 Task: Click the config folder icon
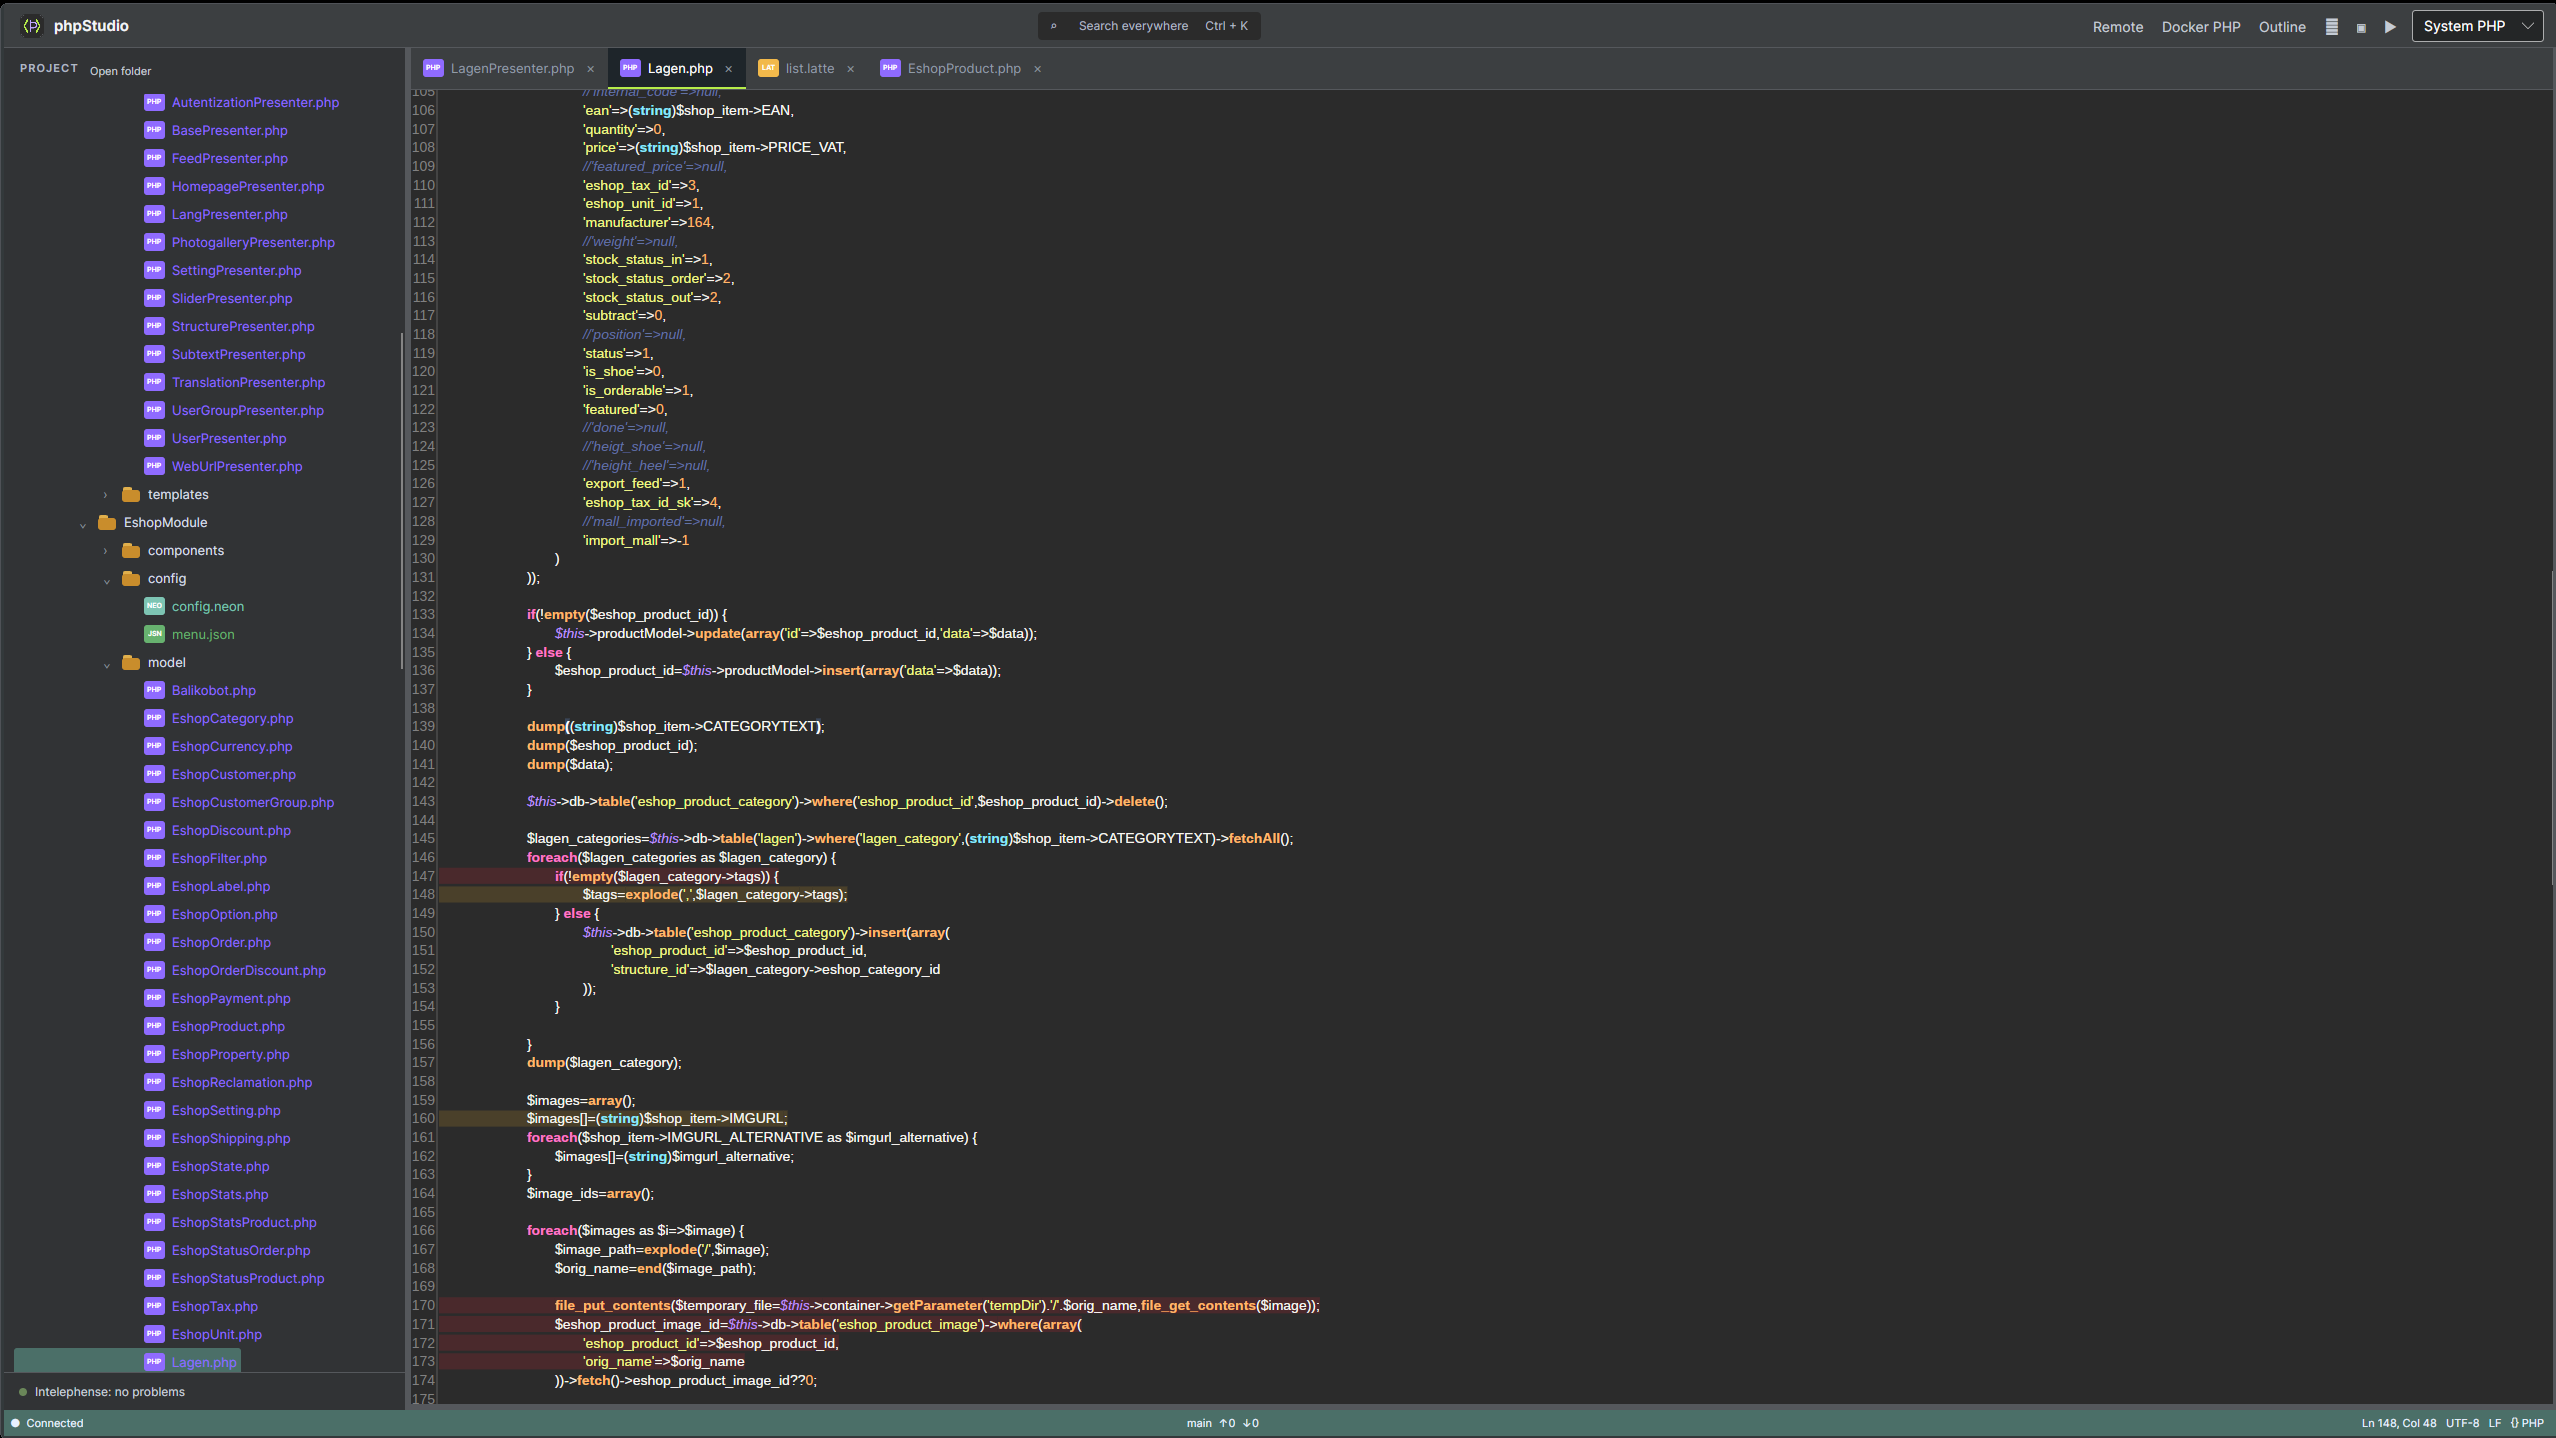131,578
